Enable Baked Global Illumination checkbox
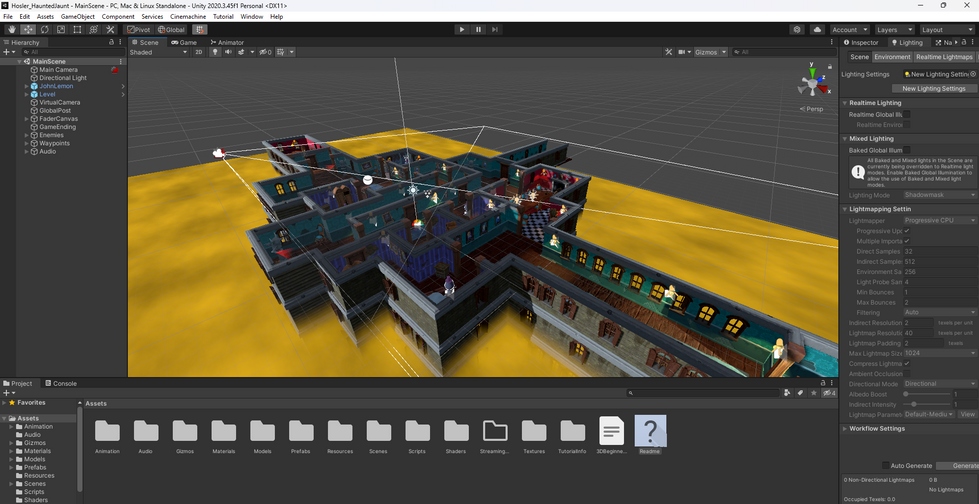 (x=907, y=150)
